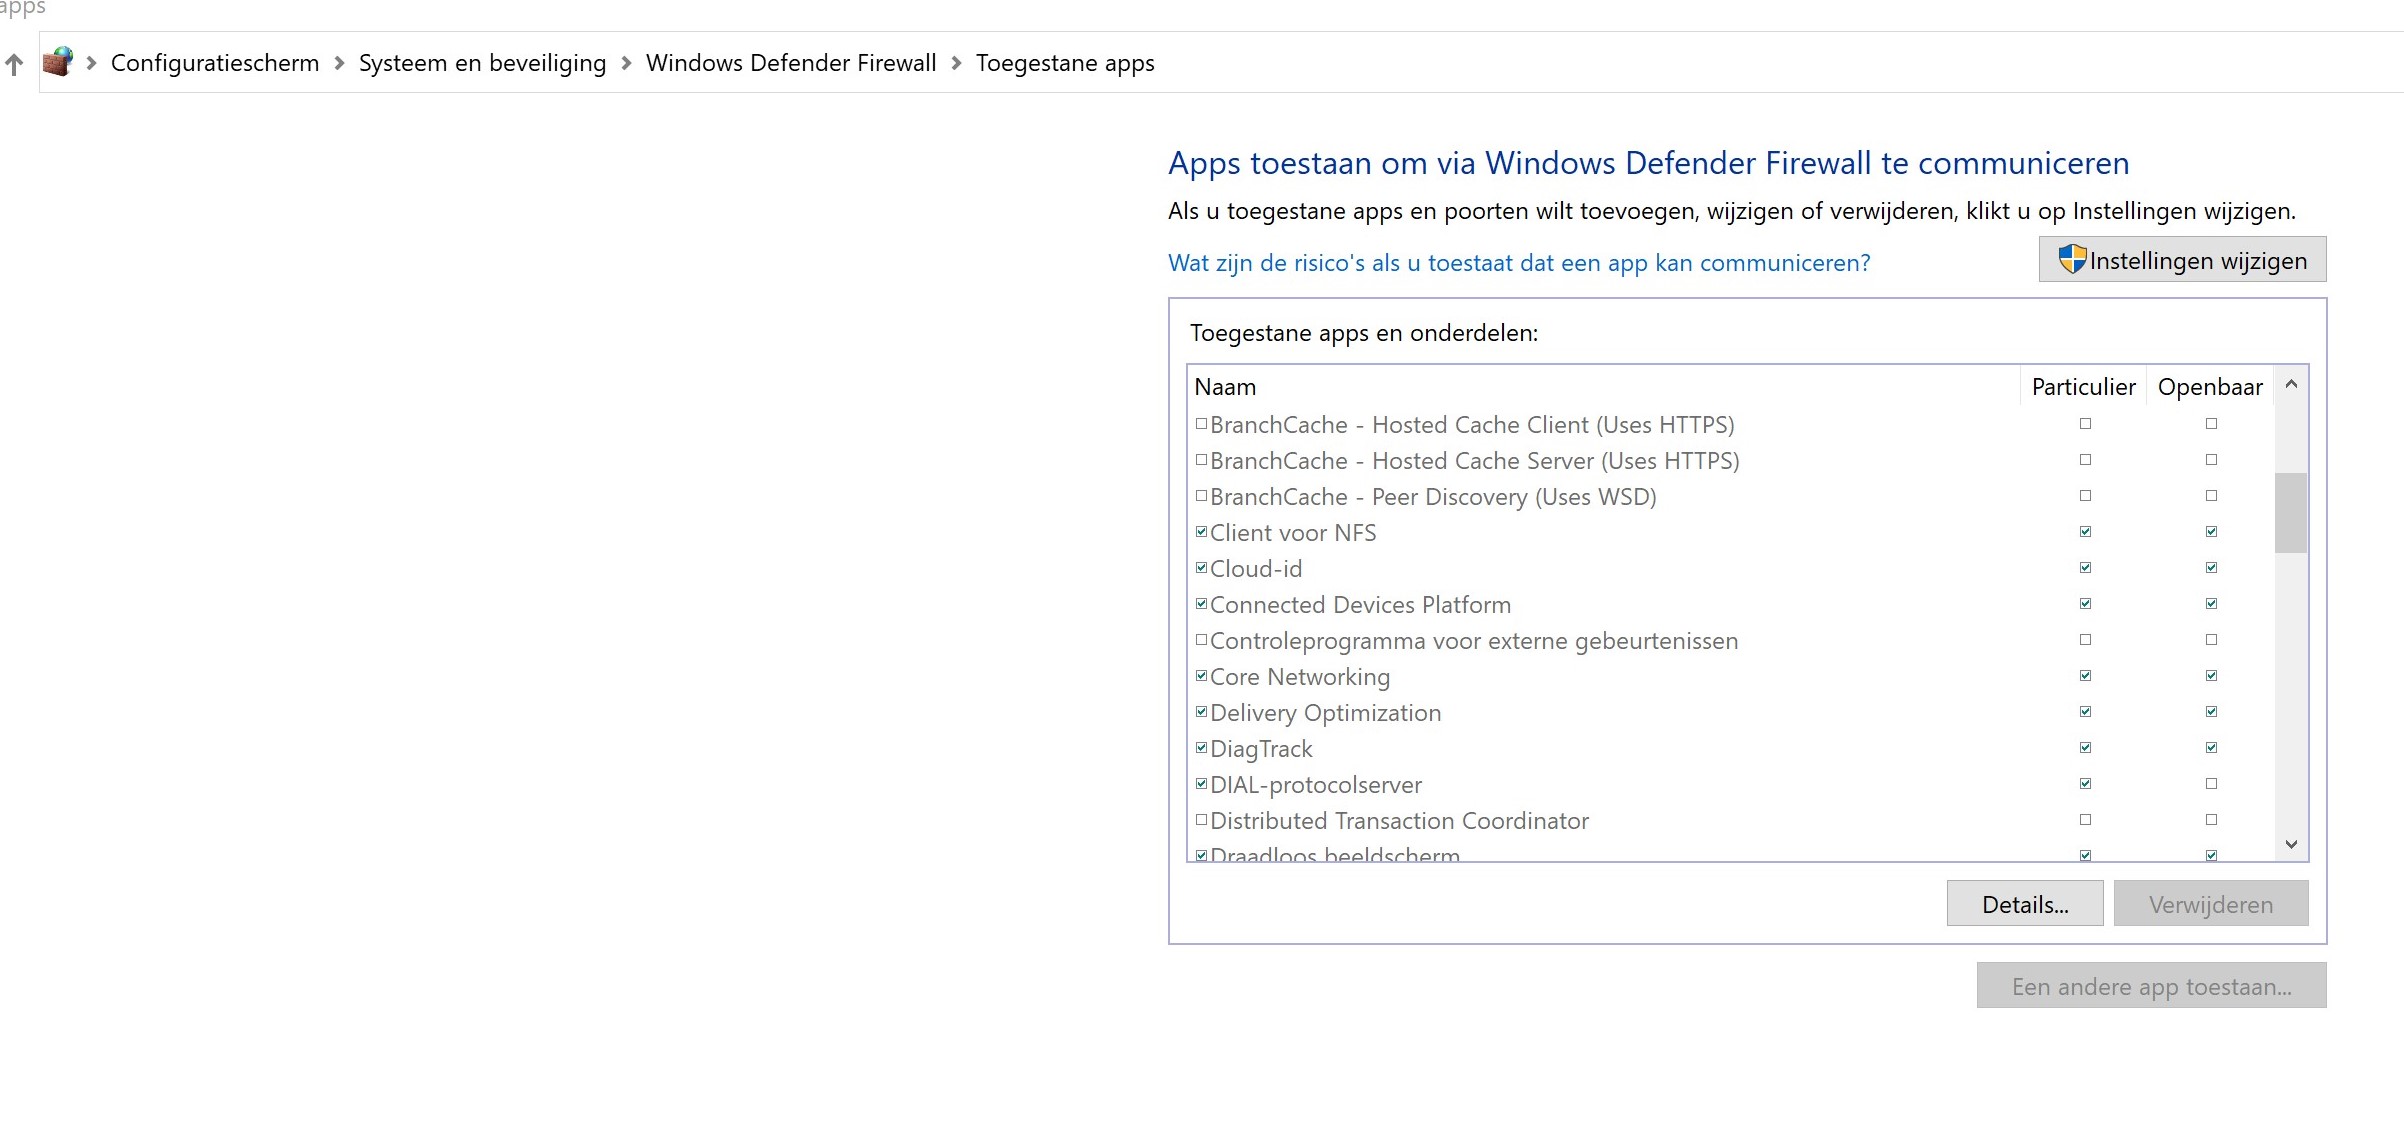Select the Delivery Optimization row text

[x=1326, y=713]
